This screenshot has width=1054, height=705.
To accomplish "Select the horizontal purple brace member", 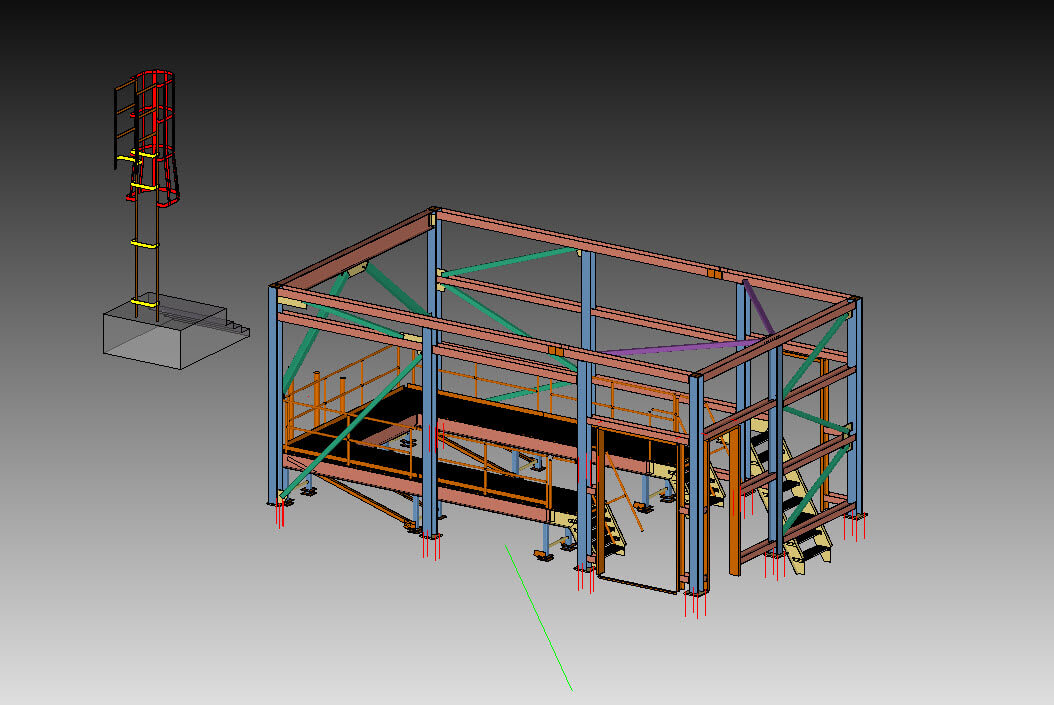I will coord(680,347).
